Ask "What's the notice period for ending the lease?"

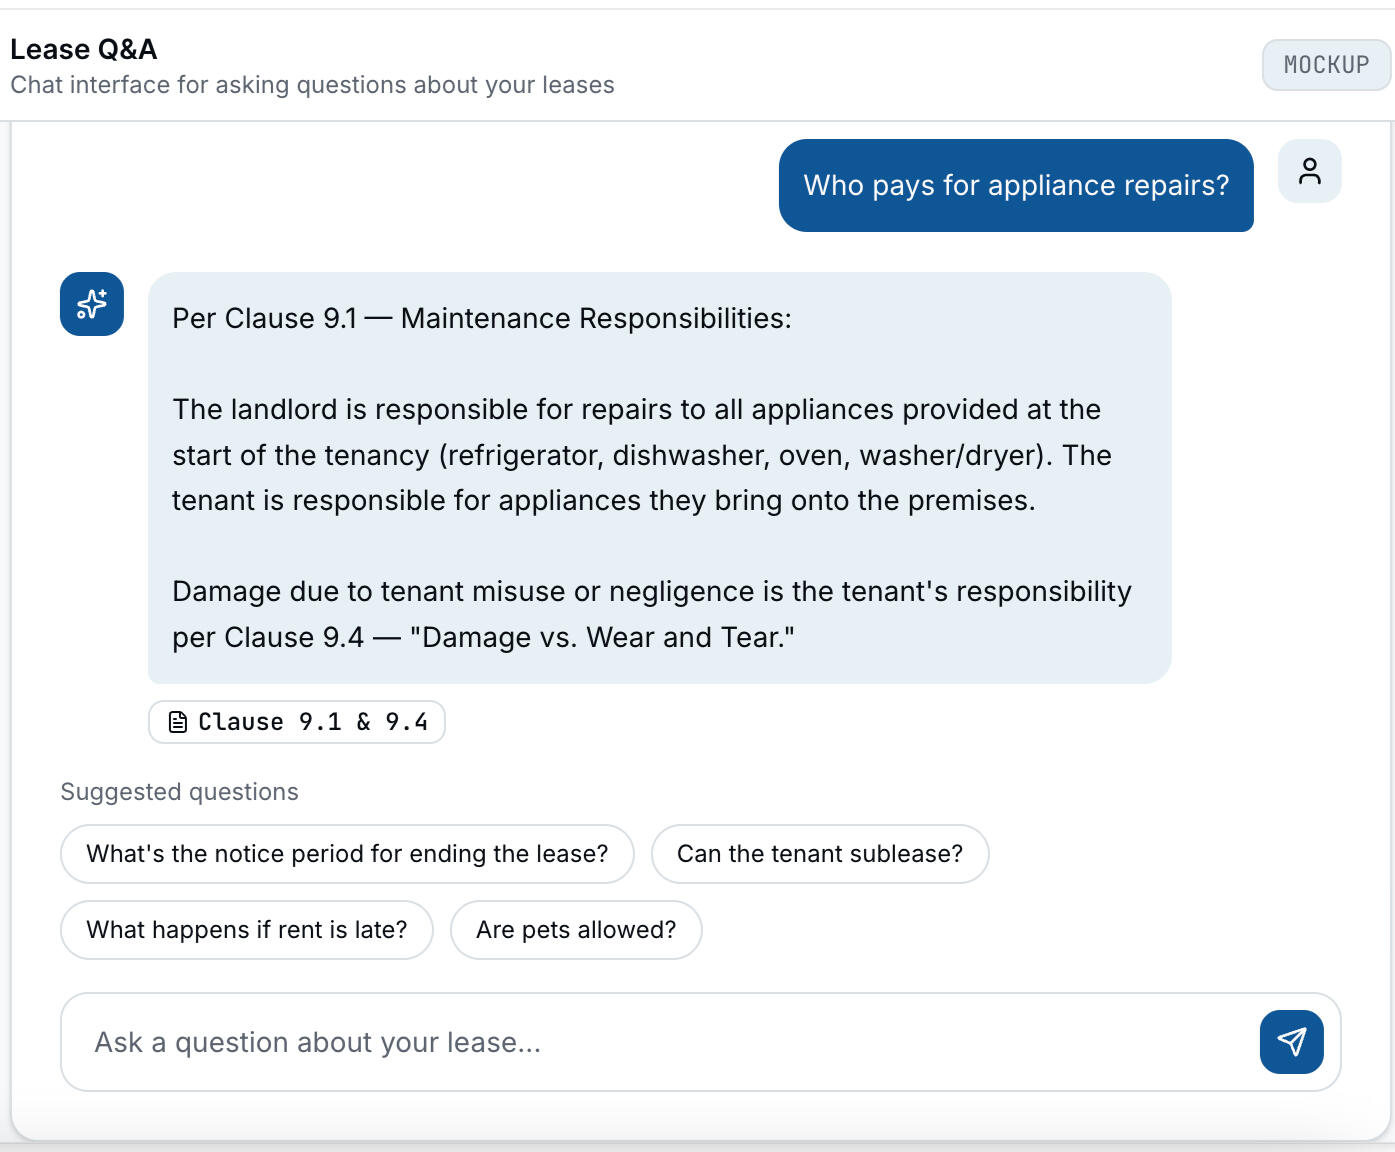[347, 854]
